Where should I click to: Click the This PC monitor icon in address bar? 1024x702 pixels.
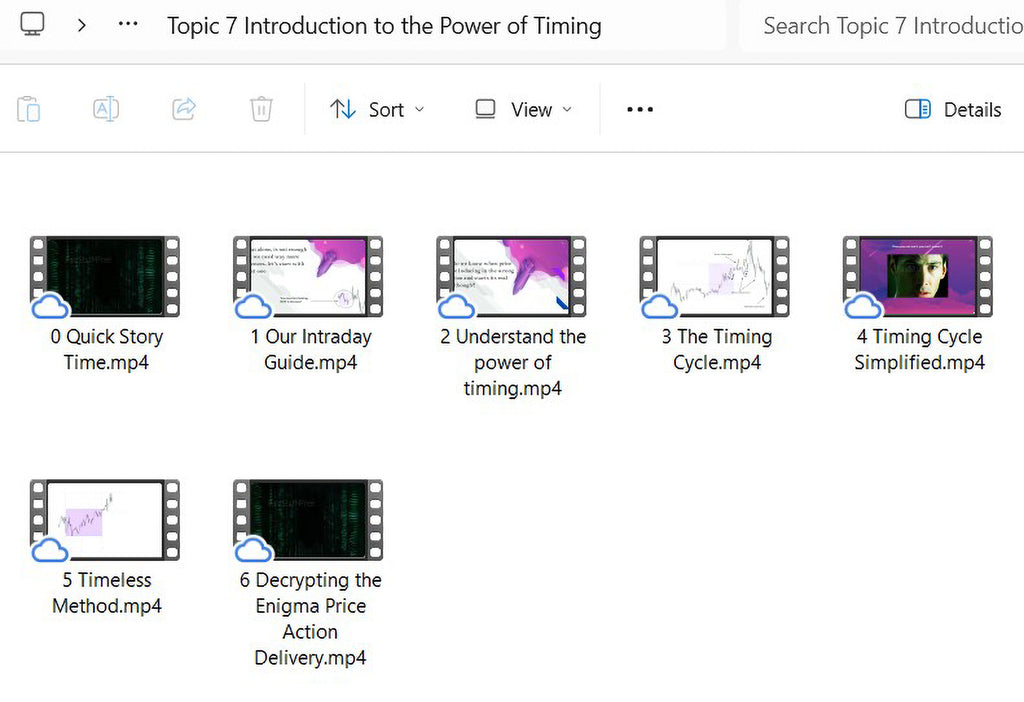[x=32, y=25]
